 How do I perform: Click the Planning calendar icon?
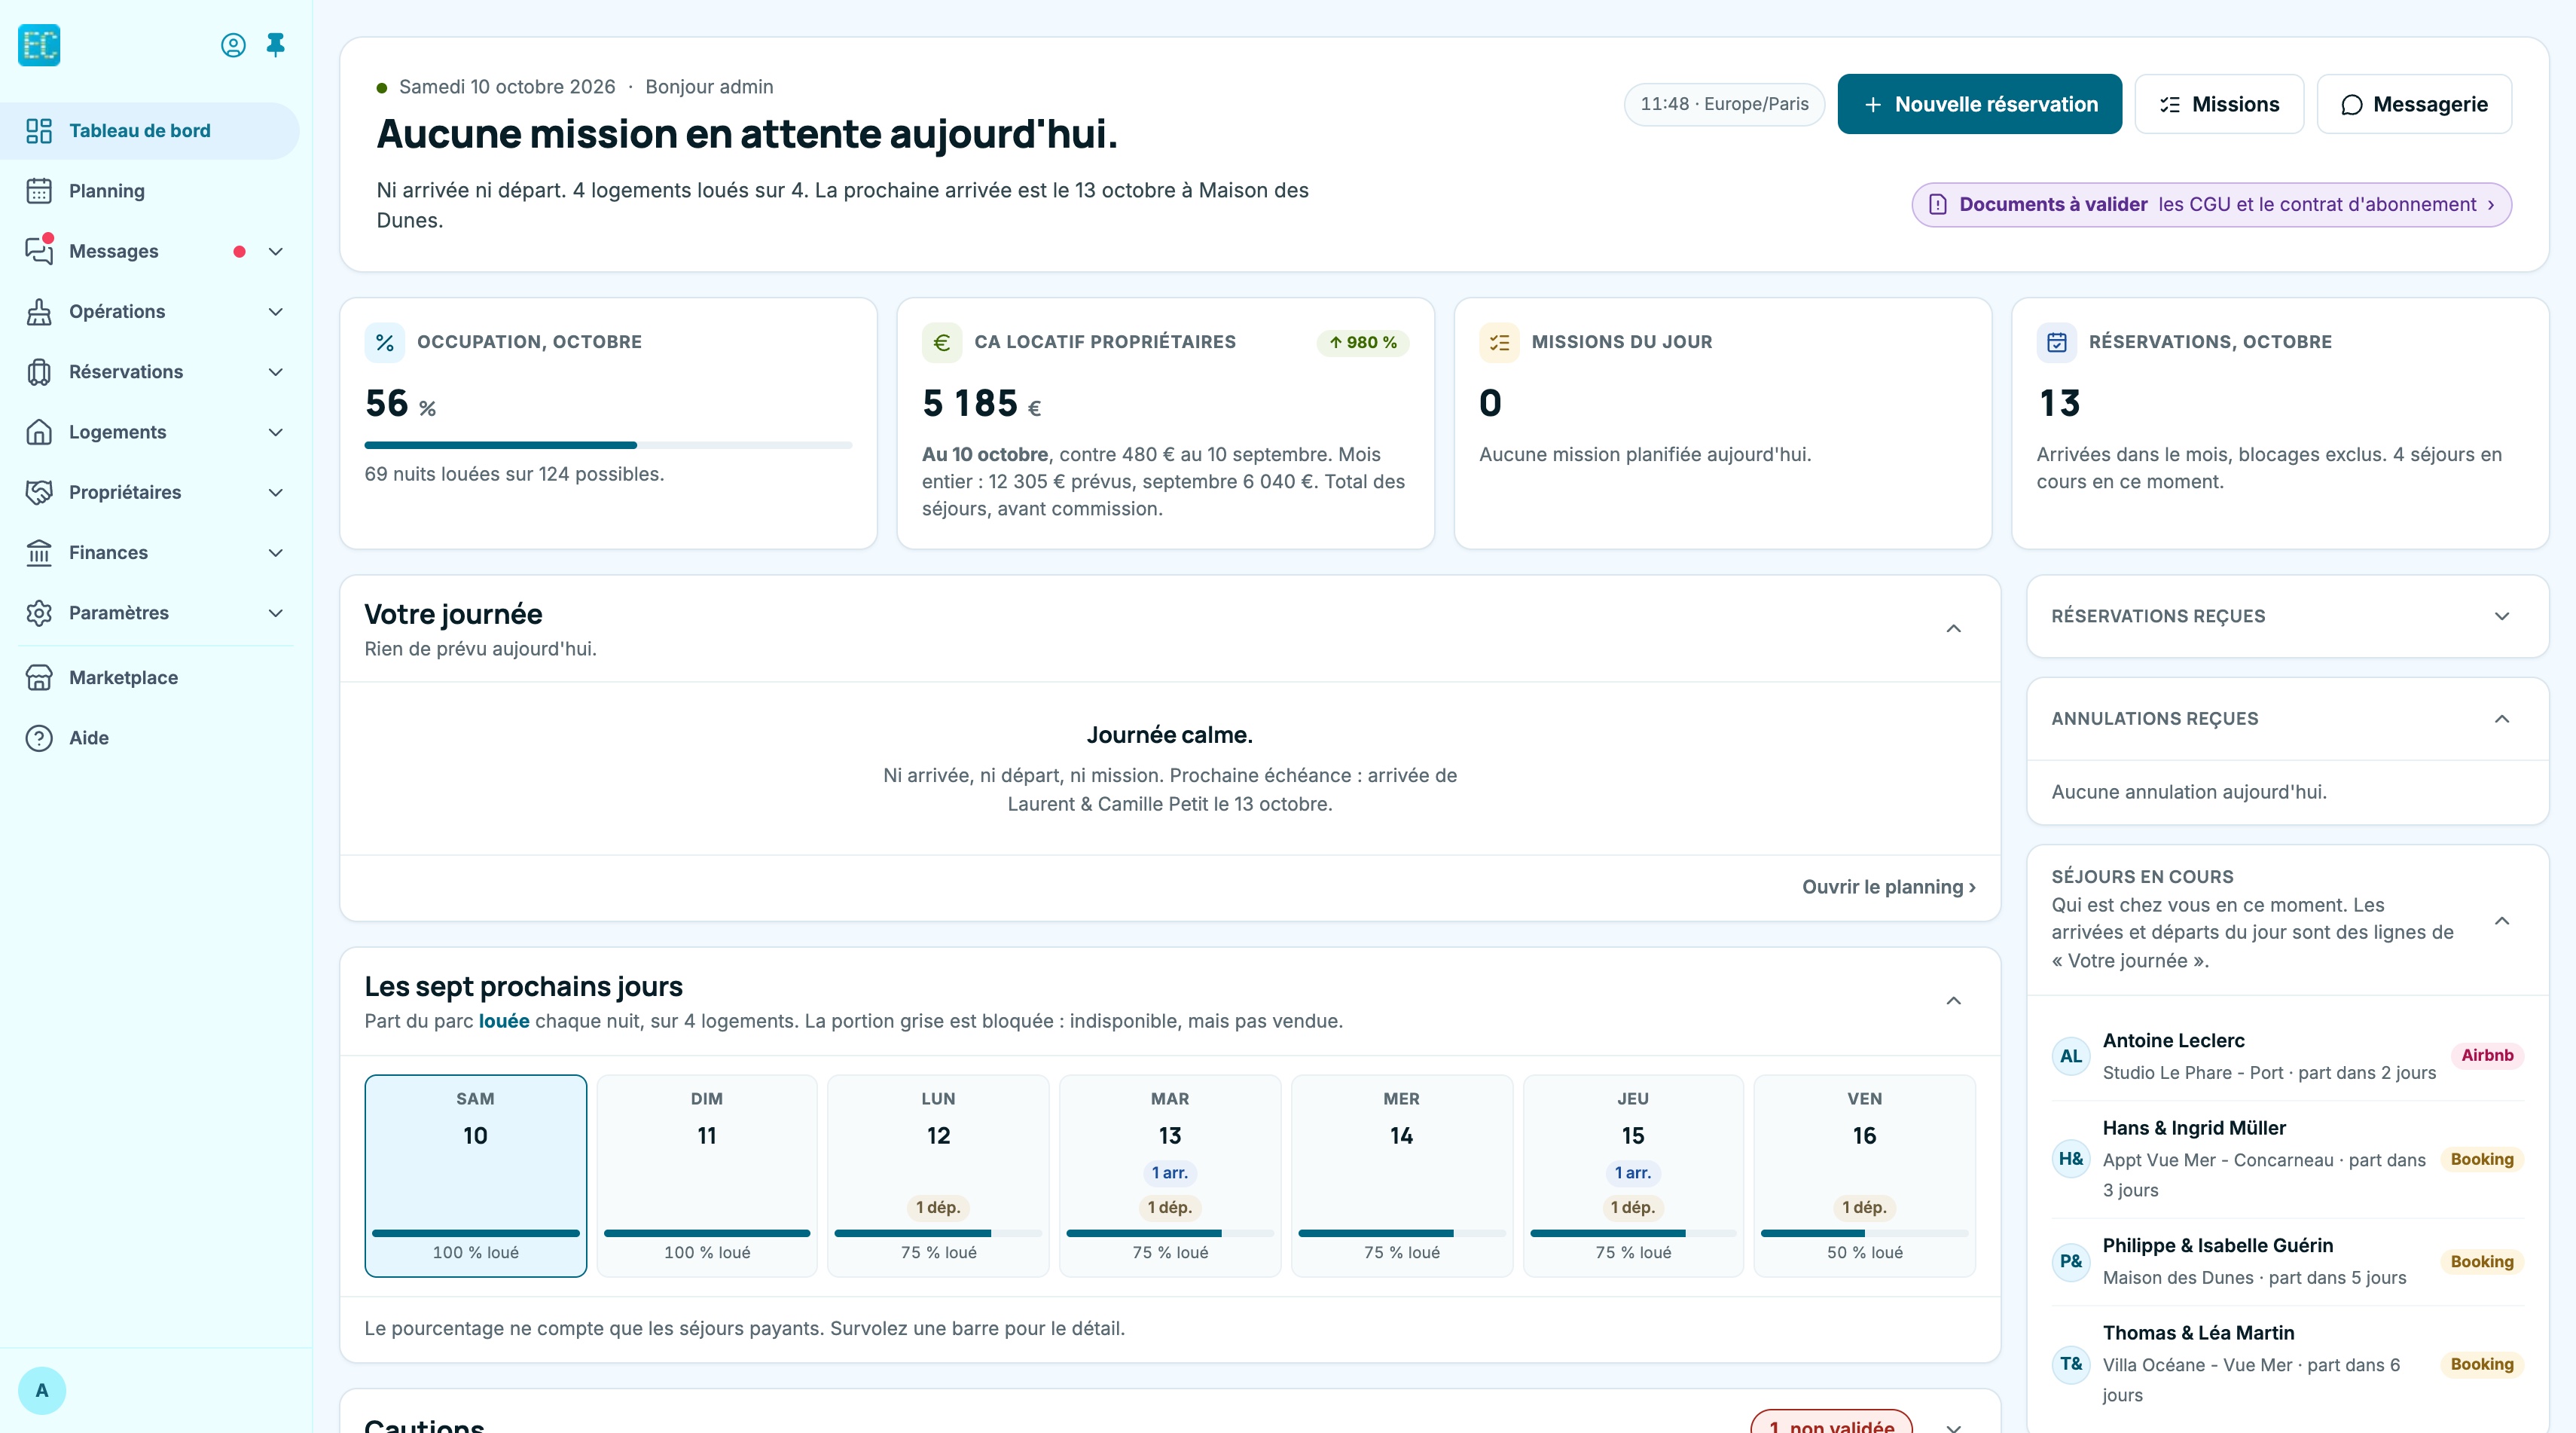tap(39, 191)
